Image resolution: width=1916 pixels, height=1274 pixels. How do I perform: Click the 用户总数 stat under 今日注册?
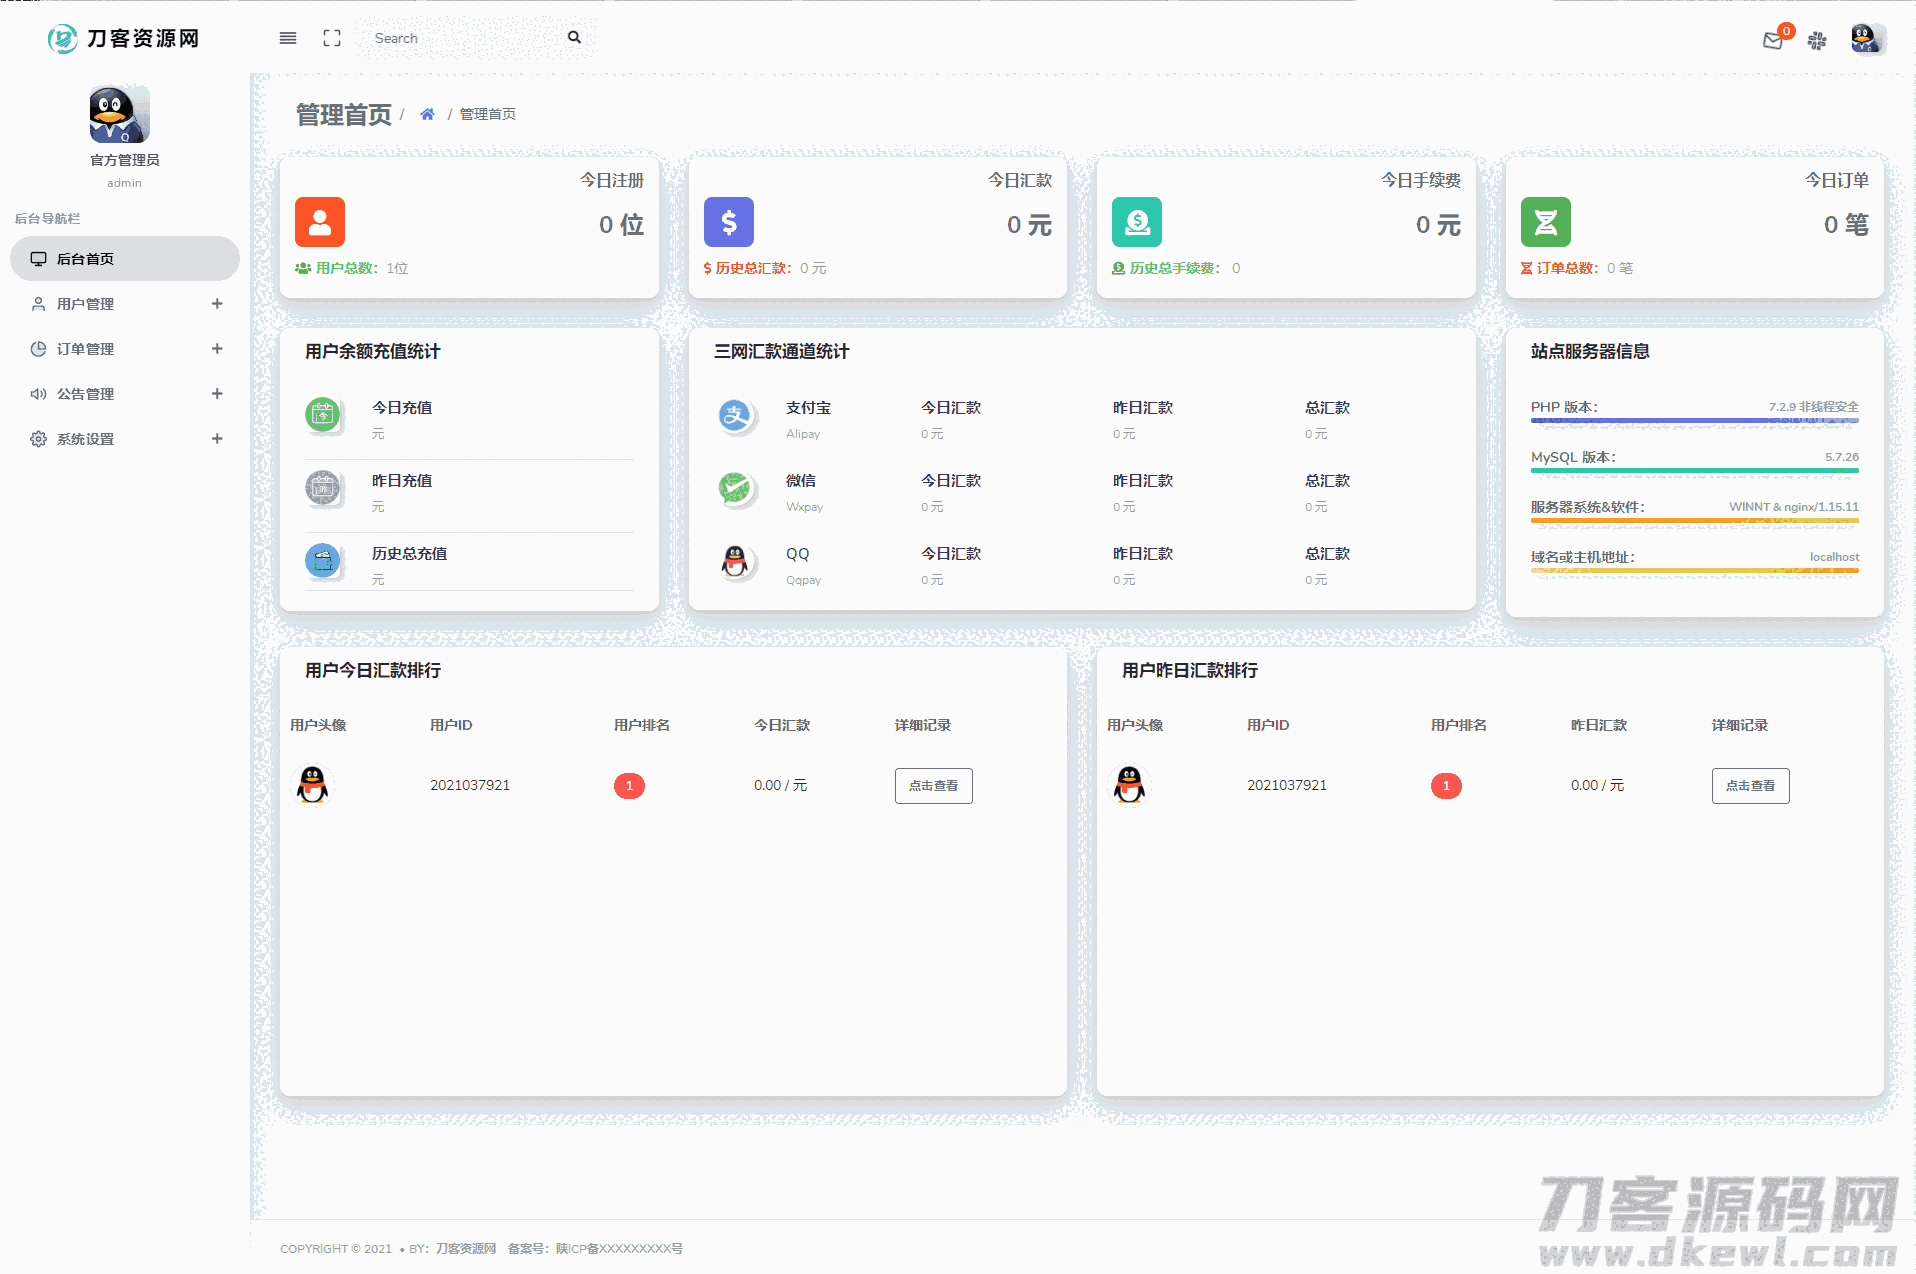pyautogui.click(x=351, y=268)
